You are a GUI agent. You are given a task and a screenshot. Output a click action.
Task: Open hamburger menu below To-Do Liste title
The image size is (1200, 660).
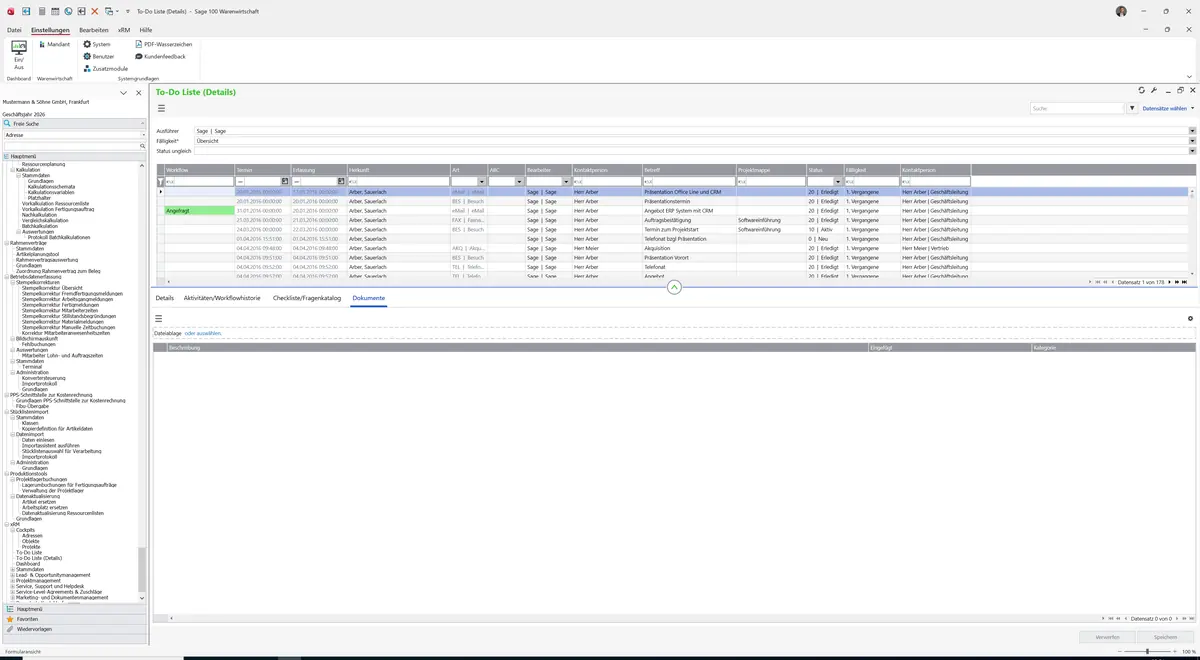point(161,108)
